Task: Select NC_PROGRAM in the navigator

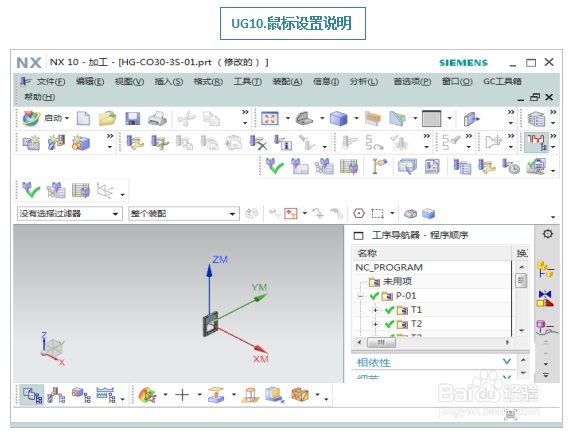Action: 389,268
